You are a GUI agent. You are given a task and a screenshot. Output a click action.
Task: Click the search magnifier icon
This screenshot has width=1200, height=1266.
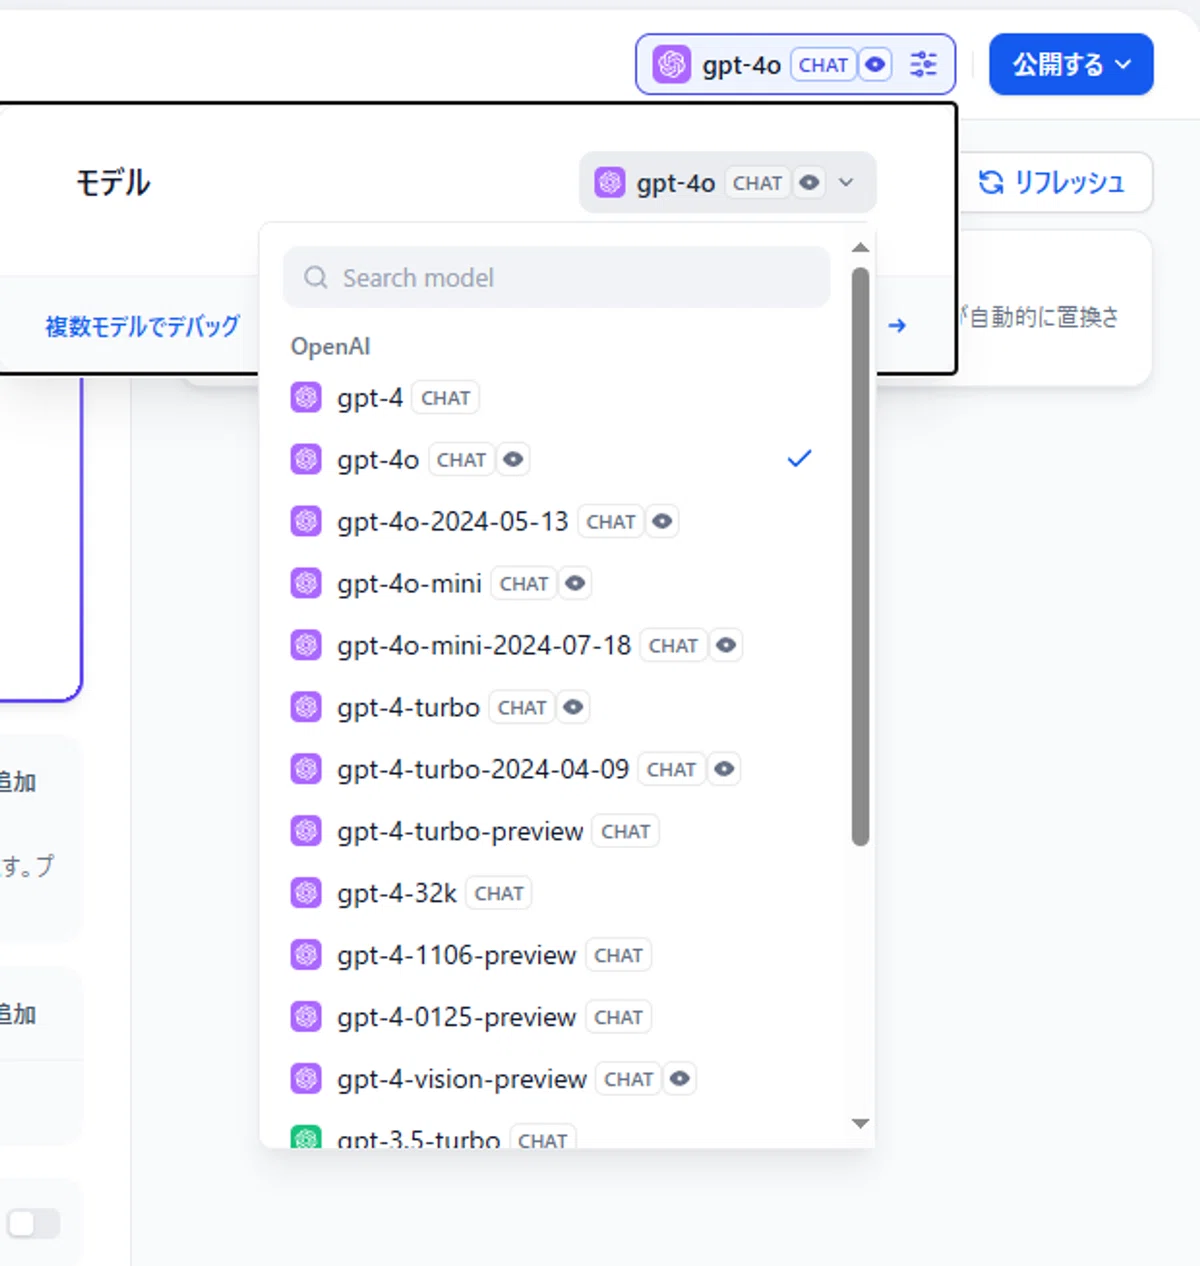tap(316, 277)
